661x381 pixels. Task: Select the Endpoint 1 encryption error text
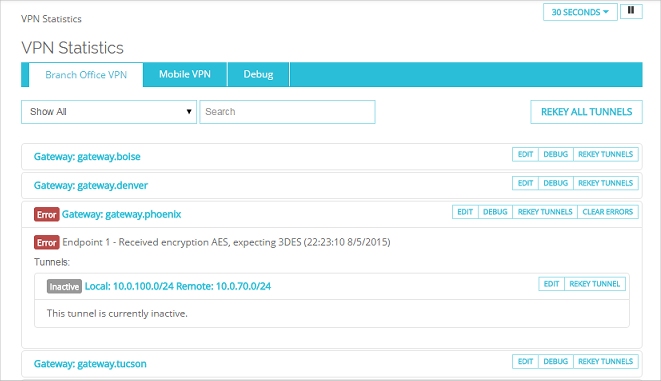click(226, 242)
